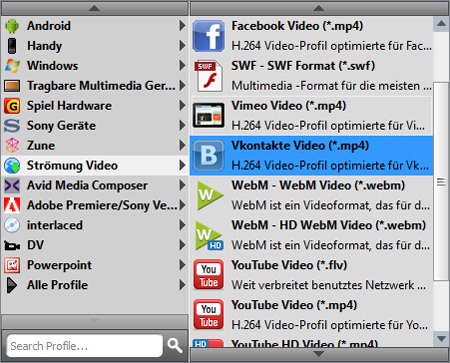Select the Strömung Video category
Image resolution: width=450 pixels, height=363 pixels.
pos(95,166)
